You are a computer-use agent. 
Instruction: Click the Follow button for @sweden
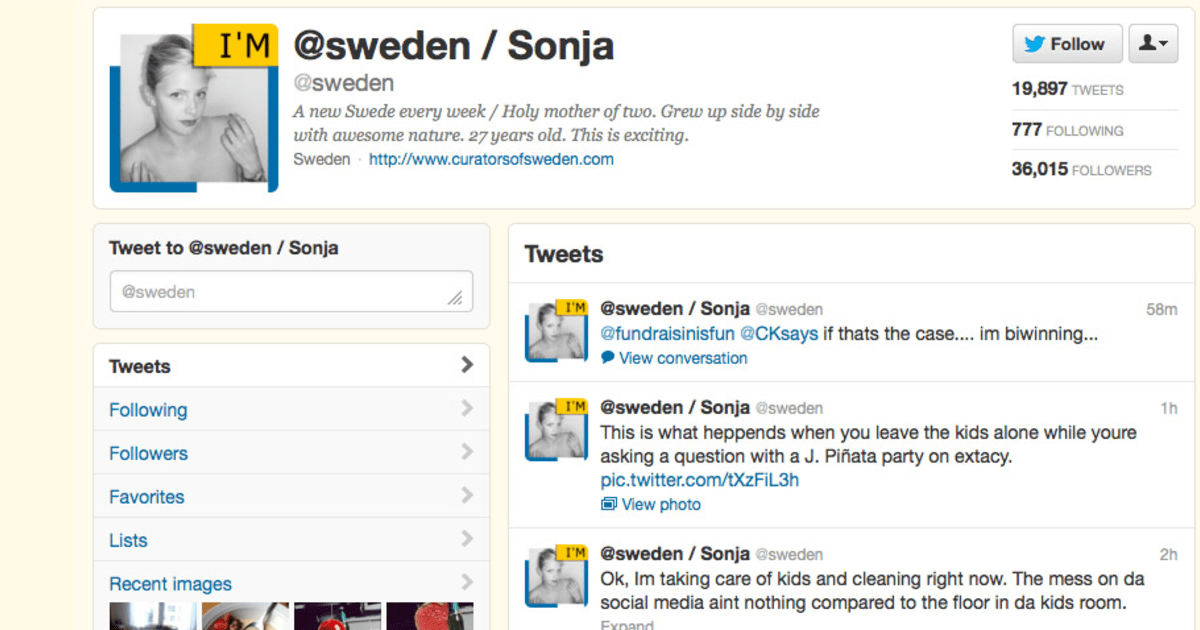[x=1067, y=43]
